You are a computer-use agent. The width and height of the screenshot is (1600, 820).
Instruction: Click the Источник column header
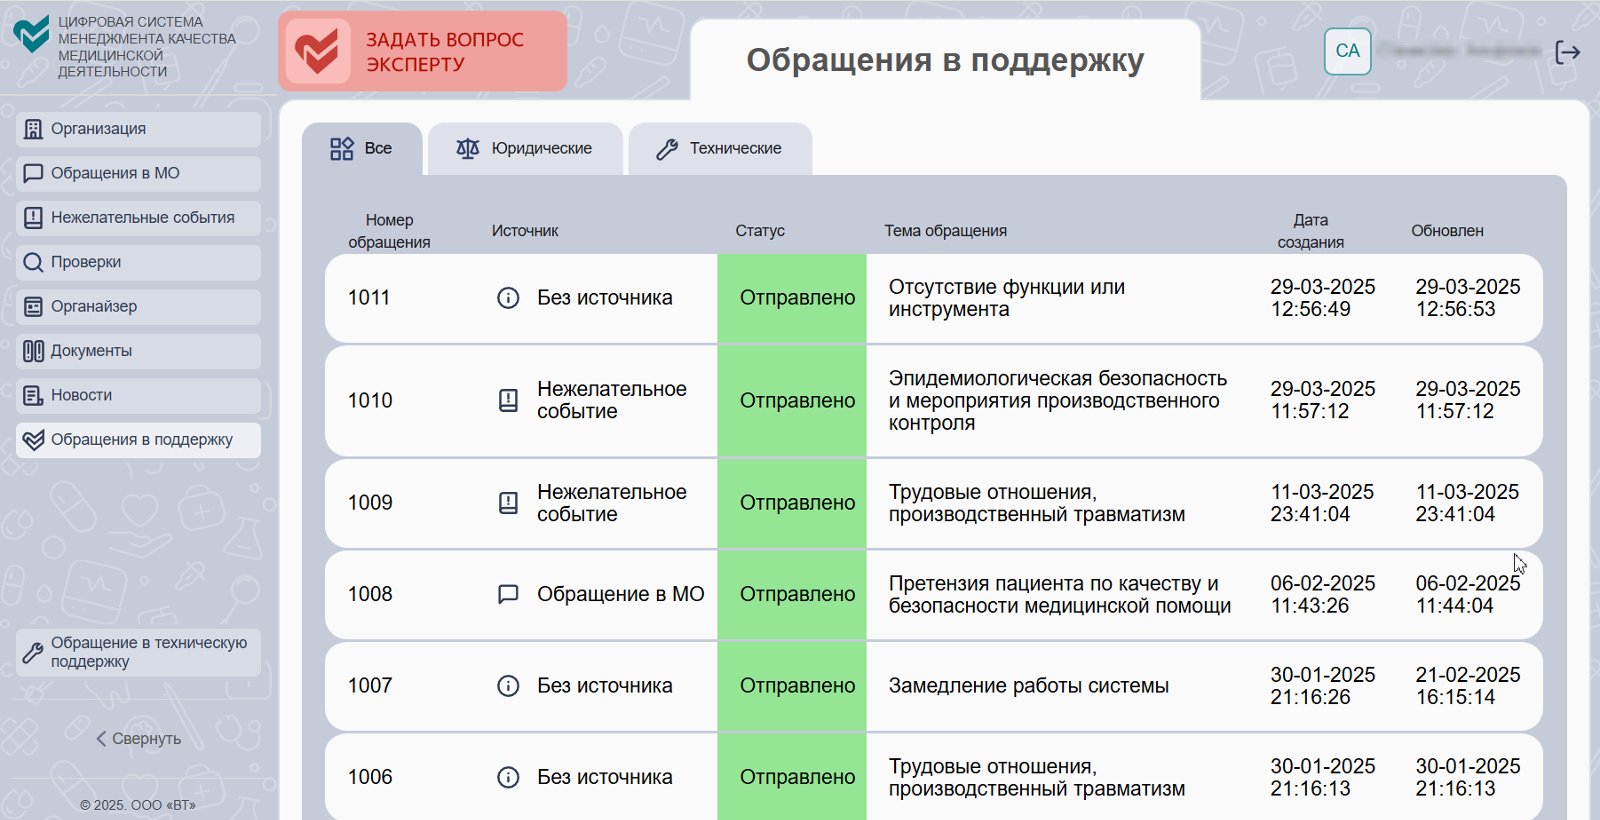pos(525,231)
